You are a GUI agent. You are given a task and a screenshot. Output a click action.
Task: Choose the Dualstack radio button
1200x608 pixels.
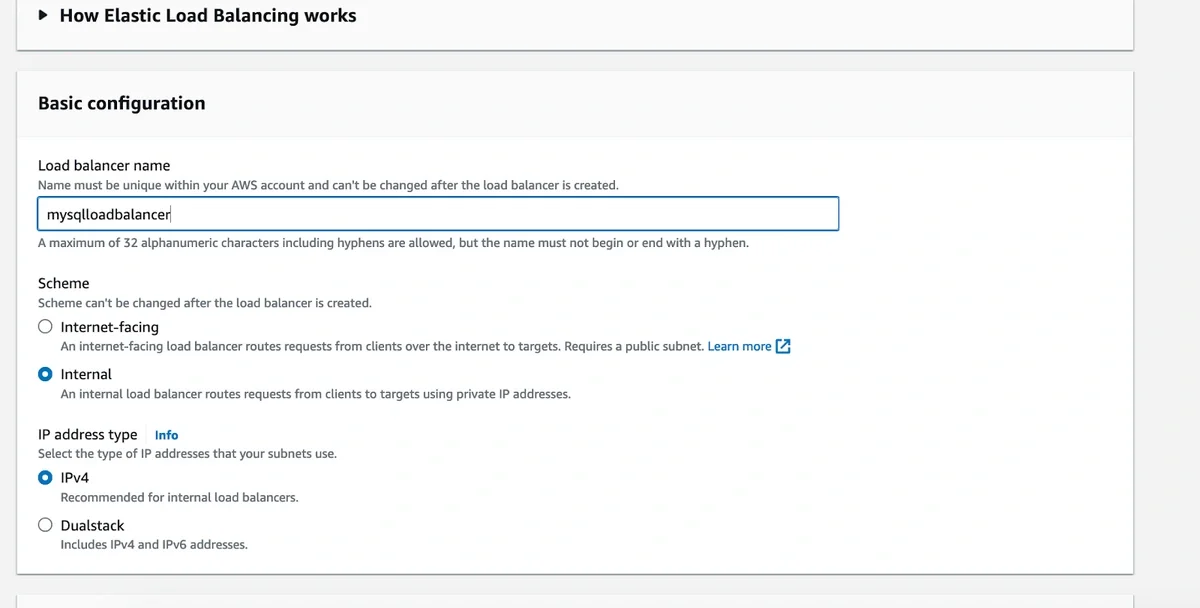(45, 525)
